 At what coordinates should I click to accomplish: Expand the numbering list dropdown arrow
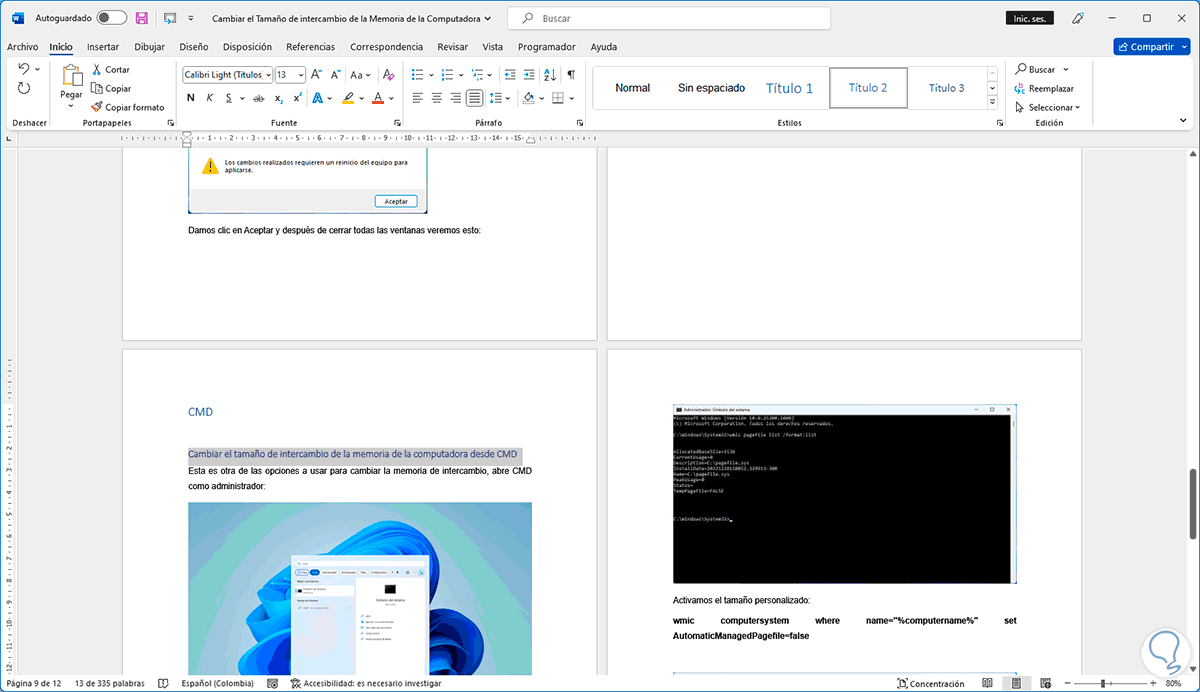[x=462, y=74]
